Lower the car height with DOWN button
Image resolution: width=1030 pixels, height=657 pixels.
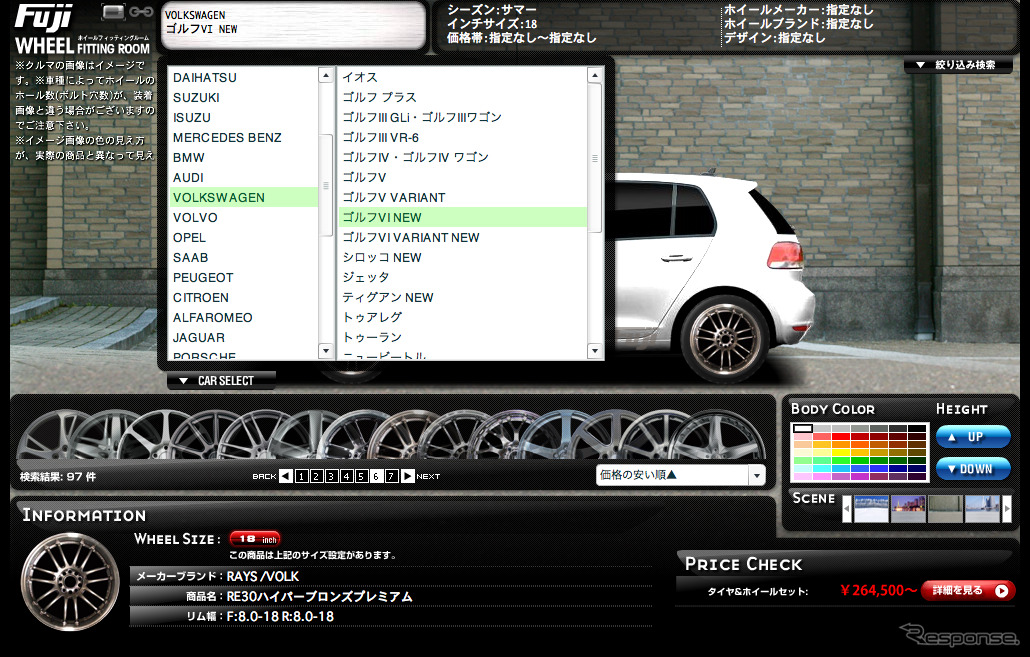click(973, 468)
